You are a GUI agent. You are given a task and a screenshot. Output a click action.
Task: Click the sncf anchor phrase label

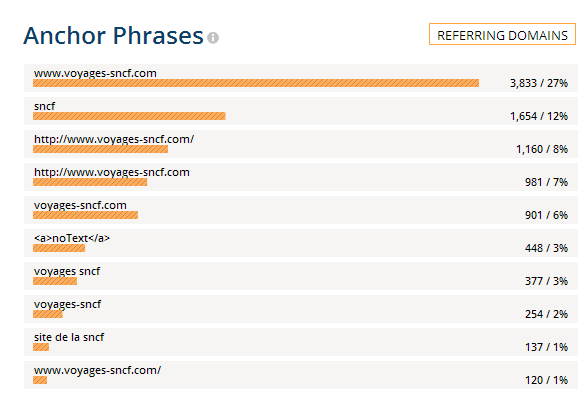pos(44,106)
